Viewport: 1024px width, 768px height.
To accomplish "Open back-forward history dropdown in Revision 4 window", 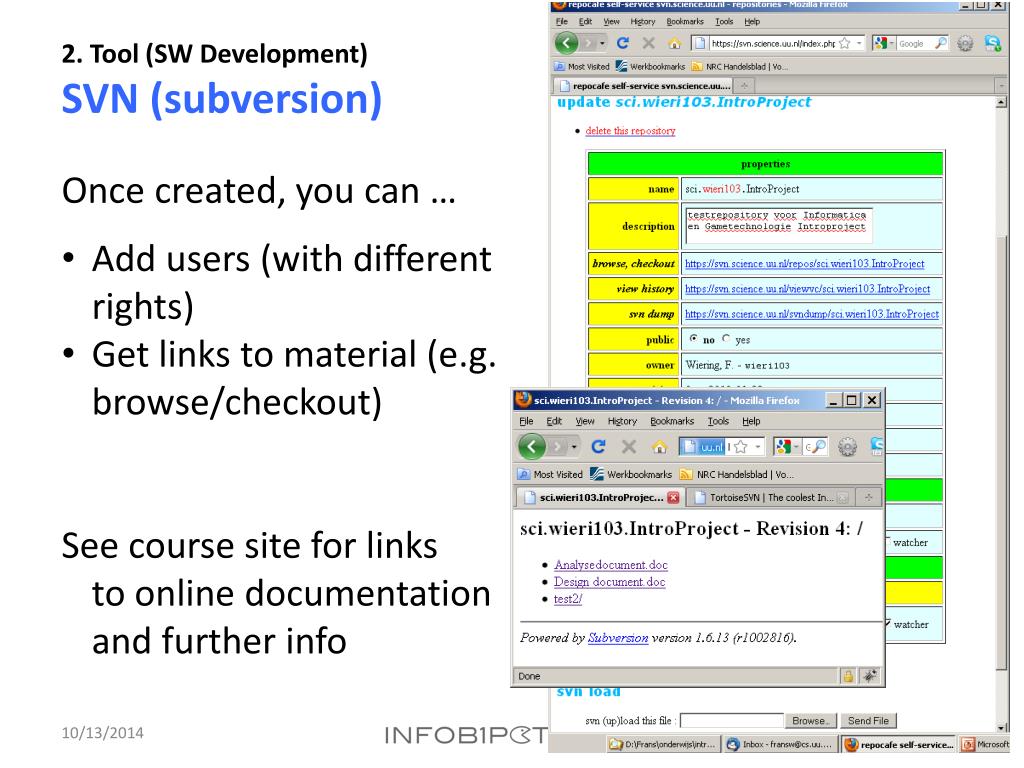I will pos(574,447).
